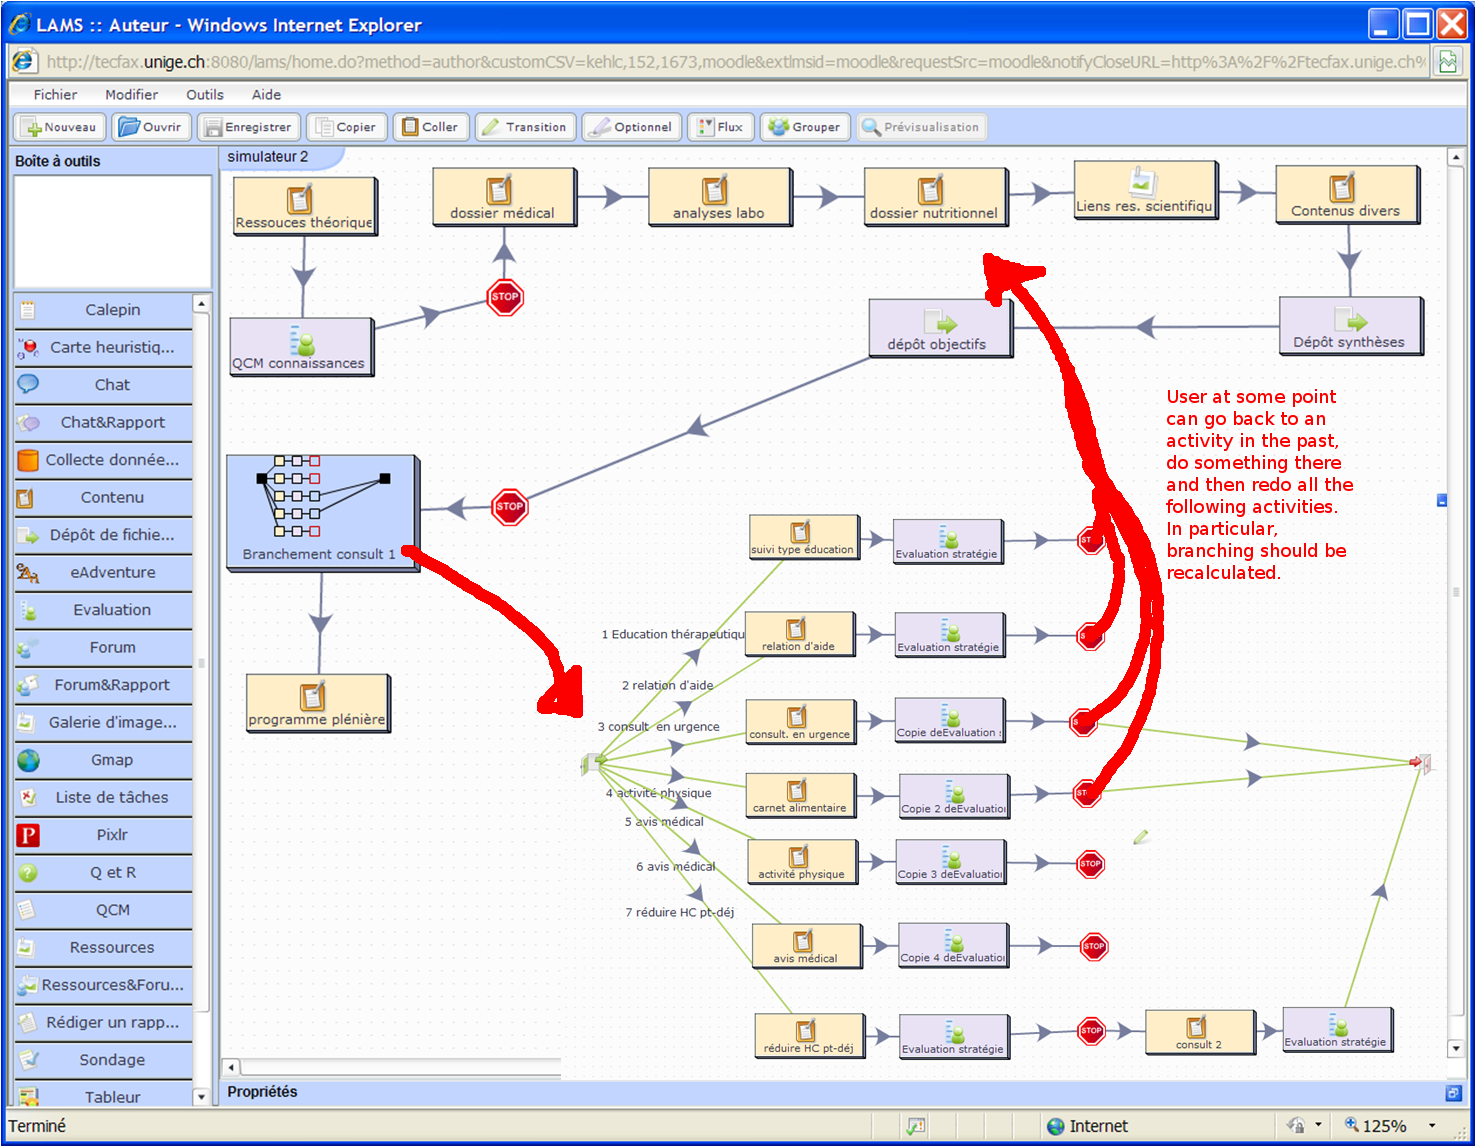Image resolution: width=1476 pixels, height=1147 pixels.
Task: Click the Enregistrer save button
Action: [248, 127]
